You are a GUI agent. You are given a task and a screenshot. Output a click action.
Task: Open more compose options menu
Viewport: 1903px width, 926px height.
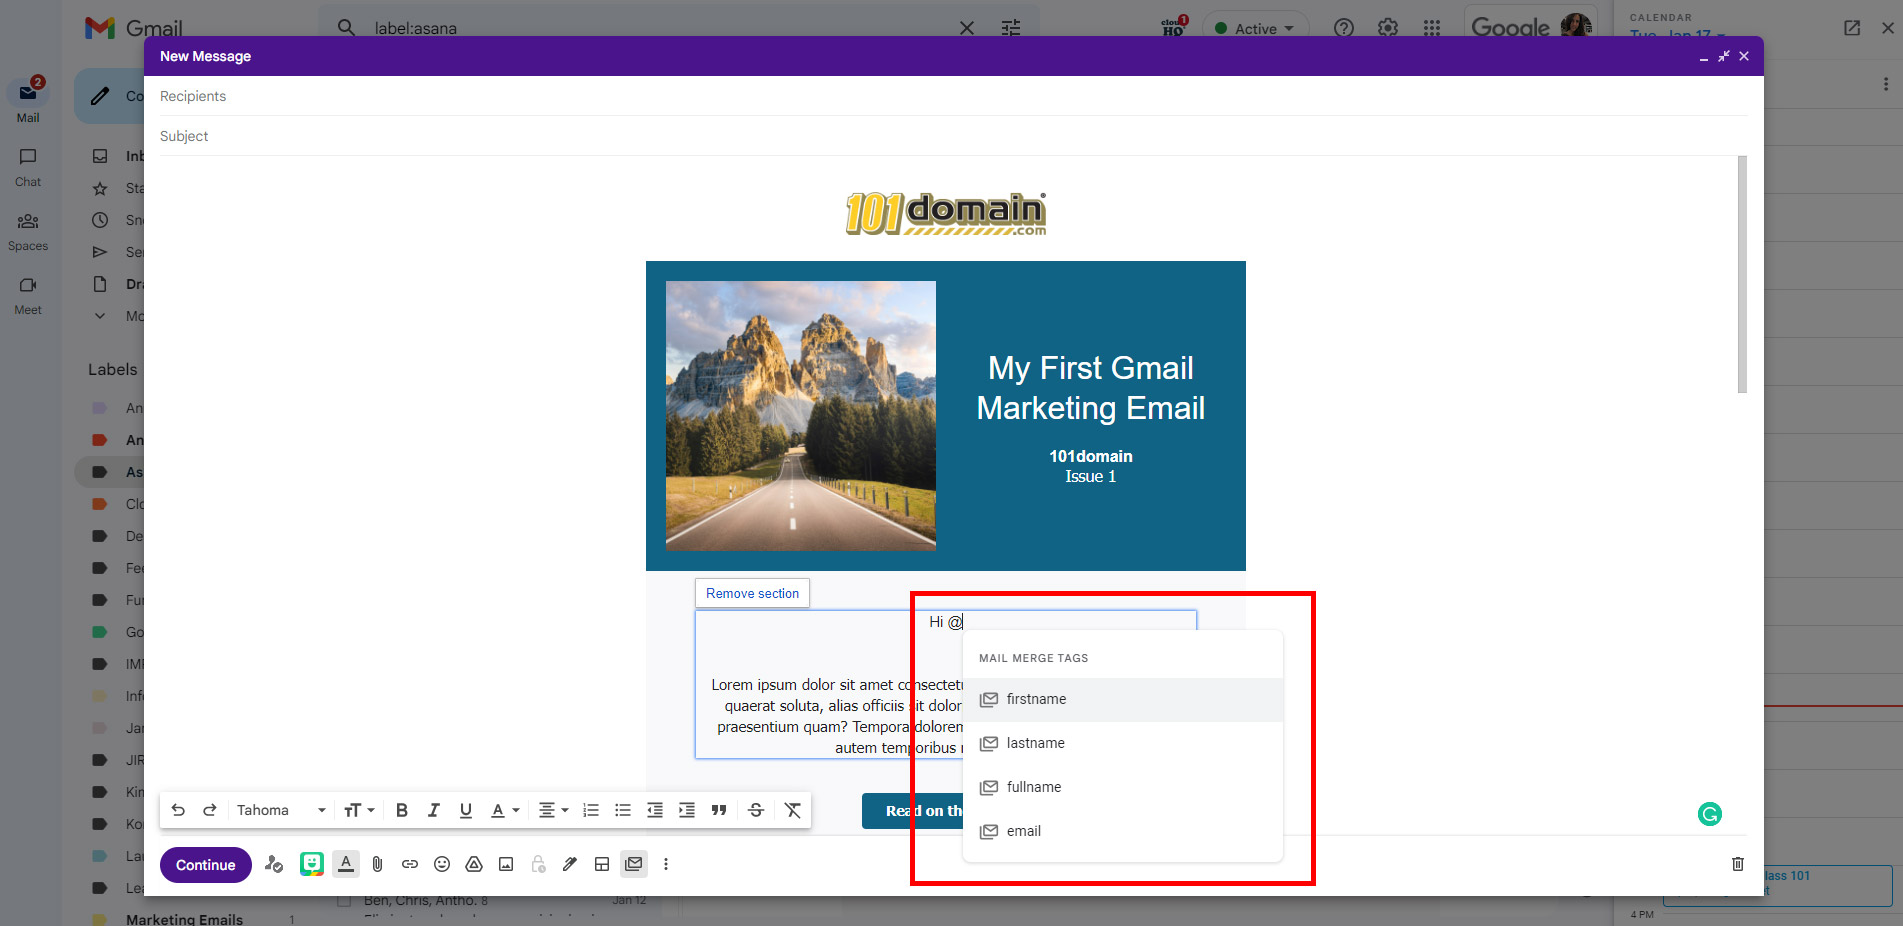point(666,864)
